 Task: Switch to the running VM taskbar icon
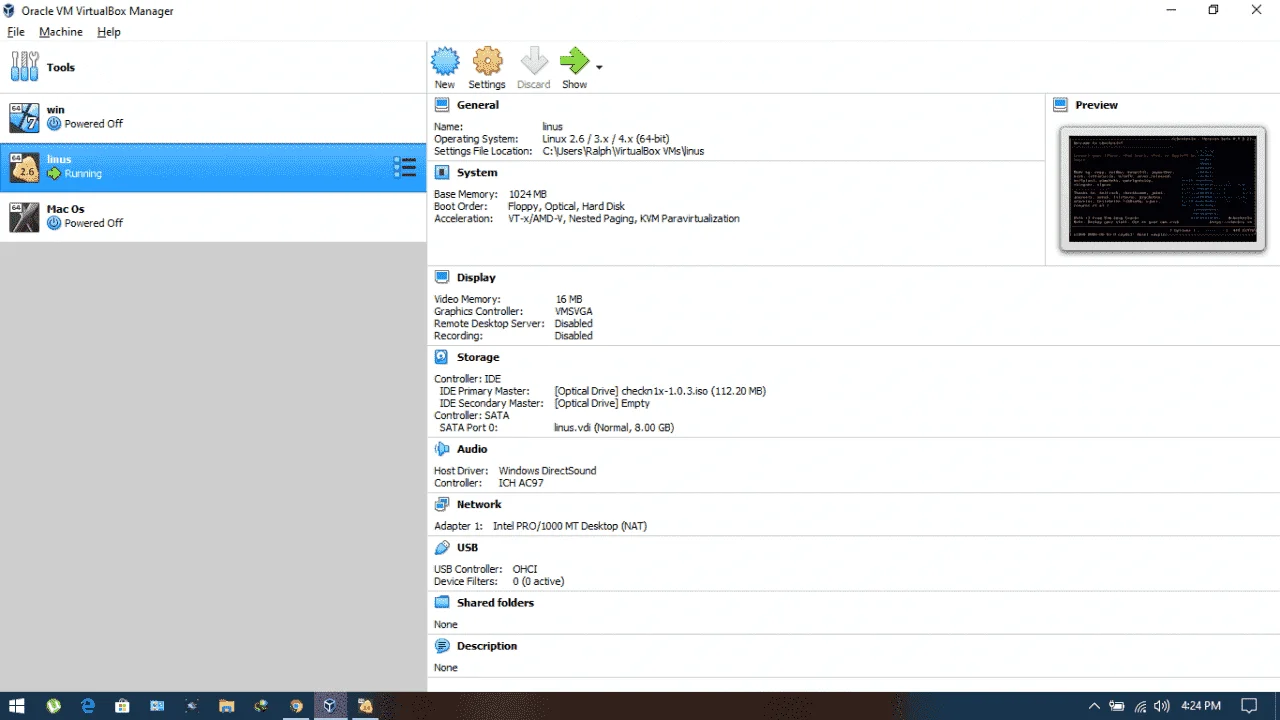coord(365,706)
